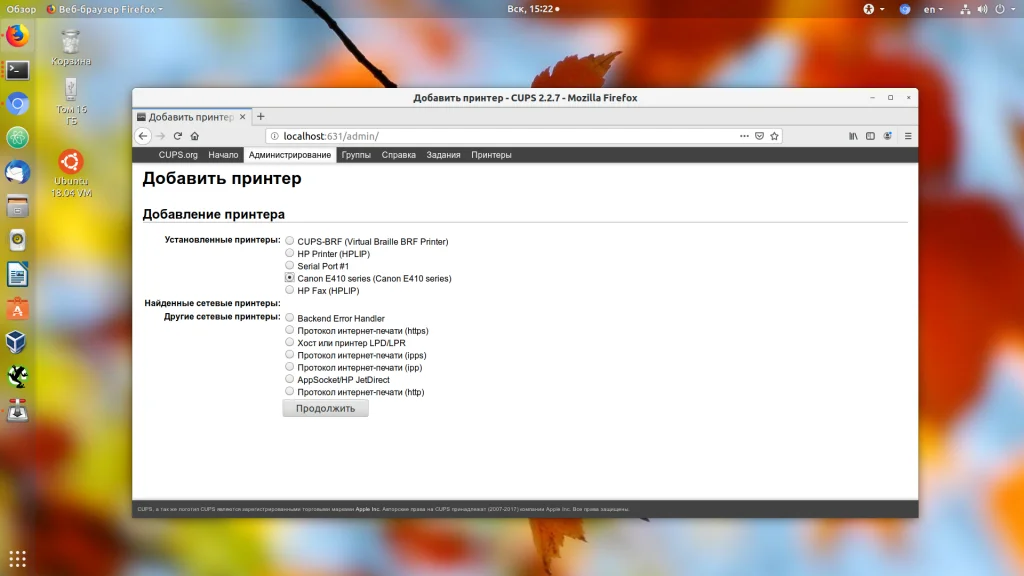Open the Принтеры tab
The width and height of the screenshot is (1024, 576).
pos(491,155)
